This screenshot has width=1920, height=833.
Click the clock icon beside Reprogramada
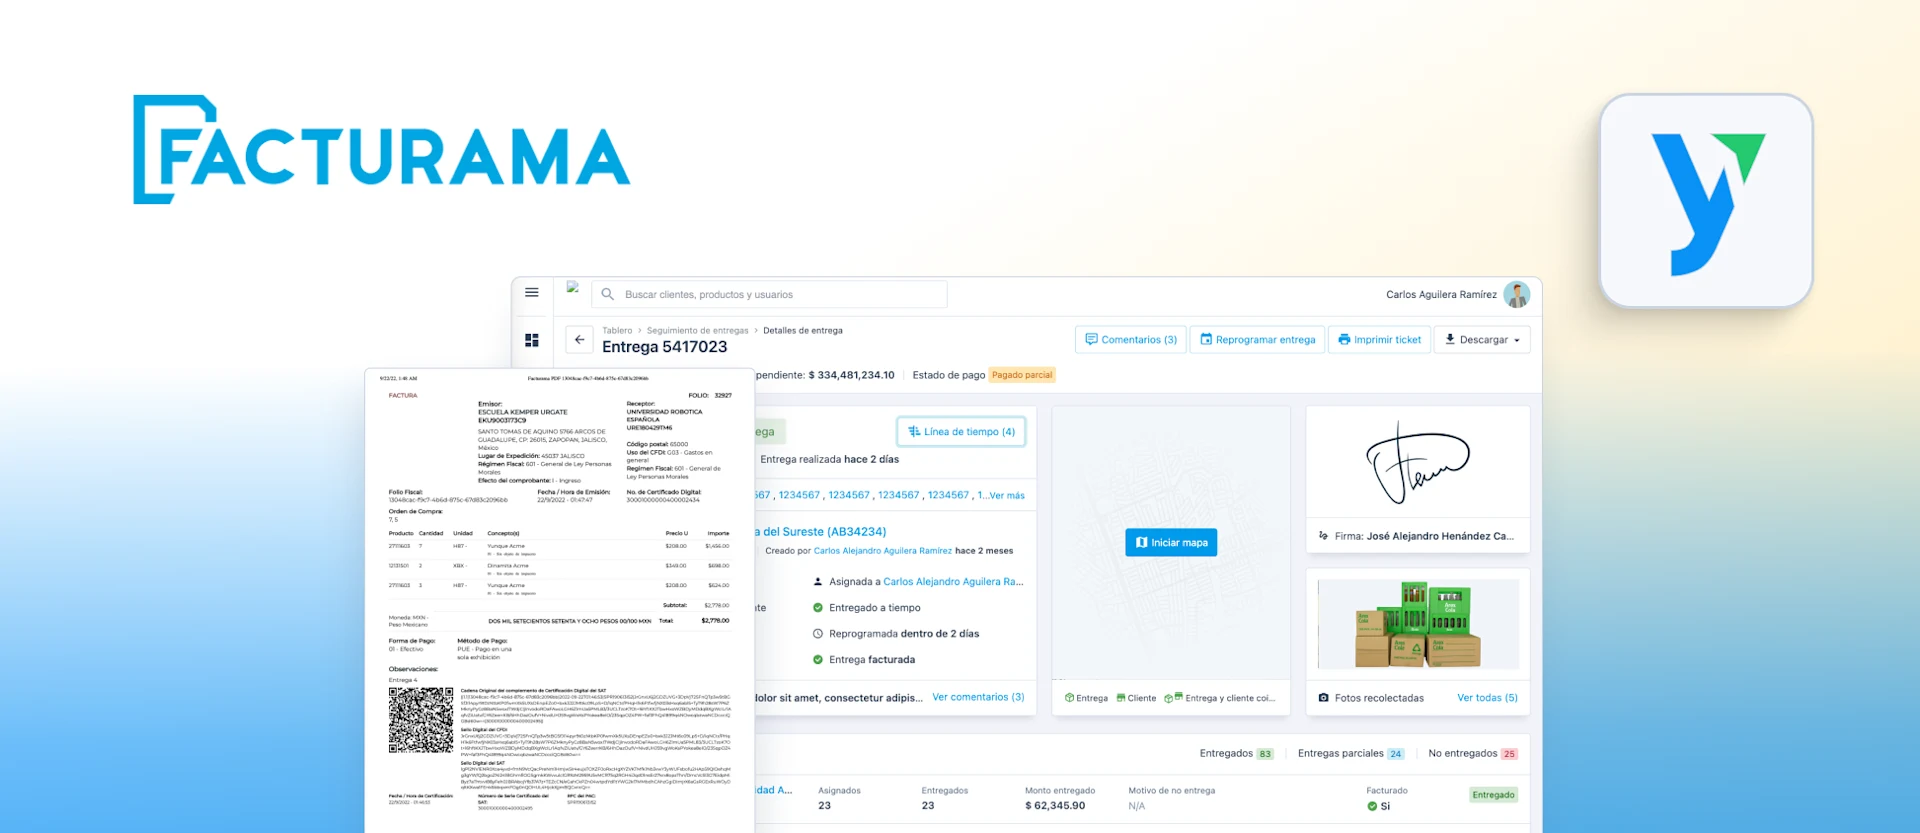818,634
